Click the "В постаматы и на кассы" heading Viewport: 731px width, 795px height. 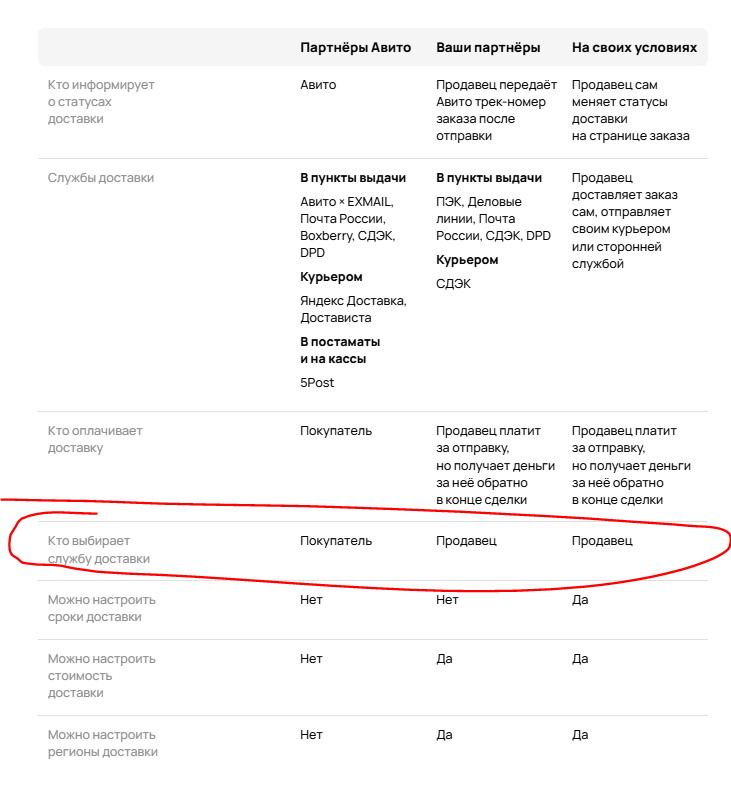point(340,350)
